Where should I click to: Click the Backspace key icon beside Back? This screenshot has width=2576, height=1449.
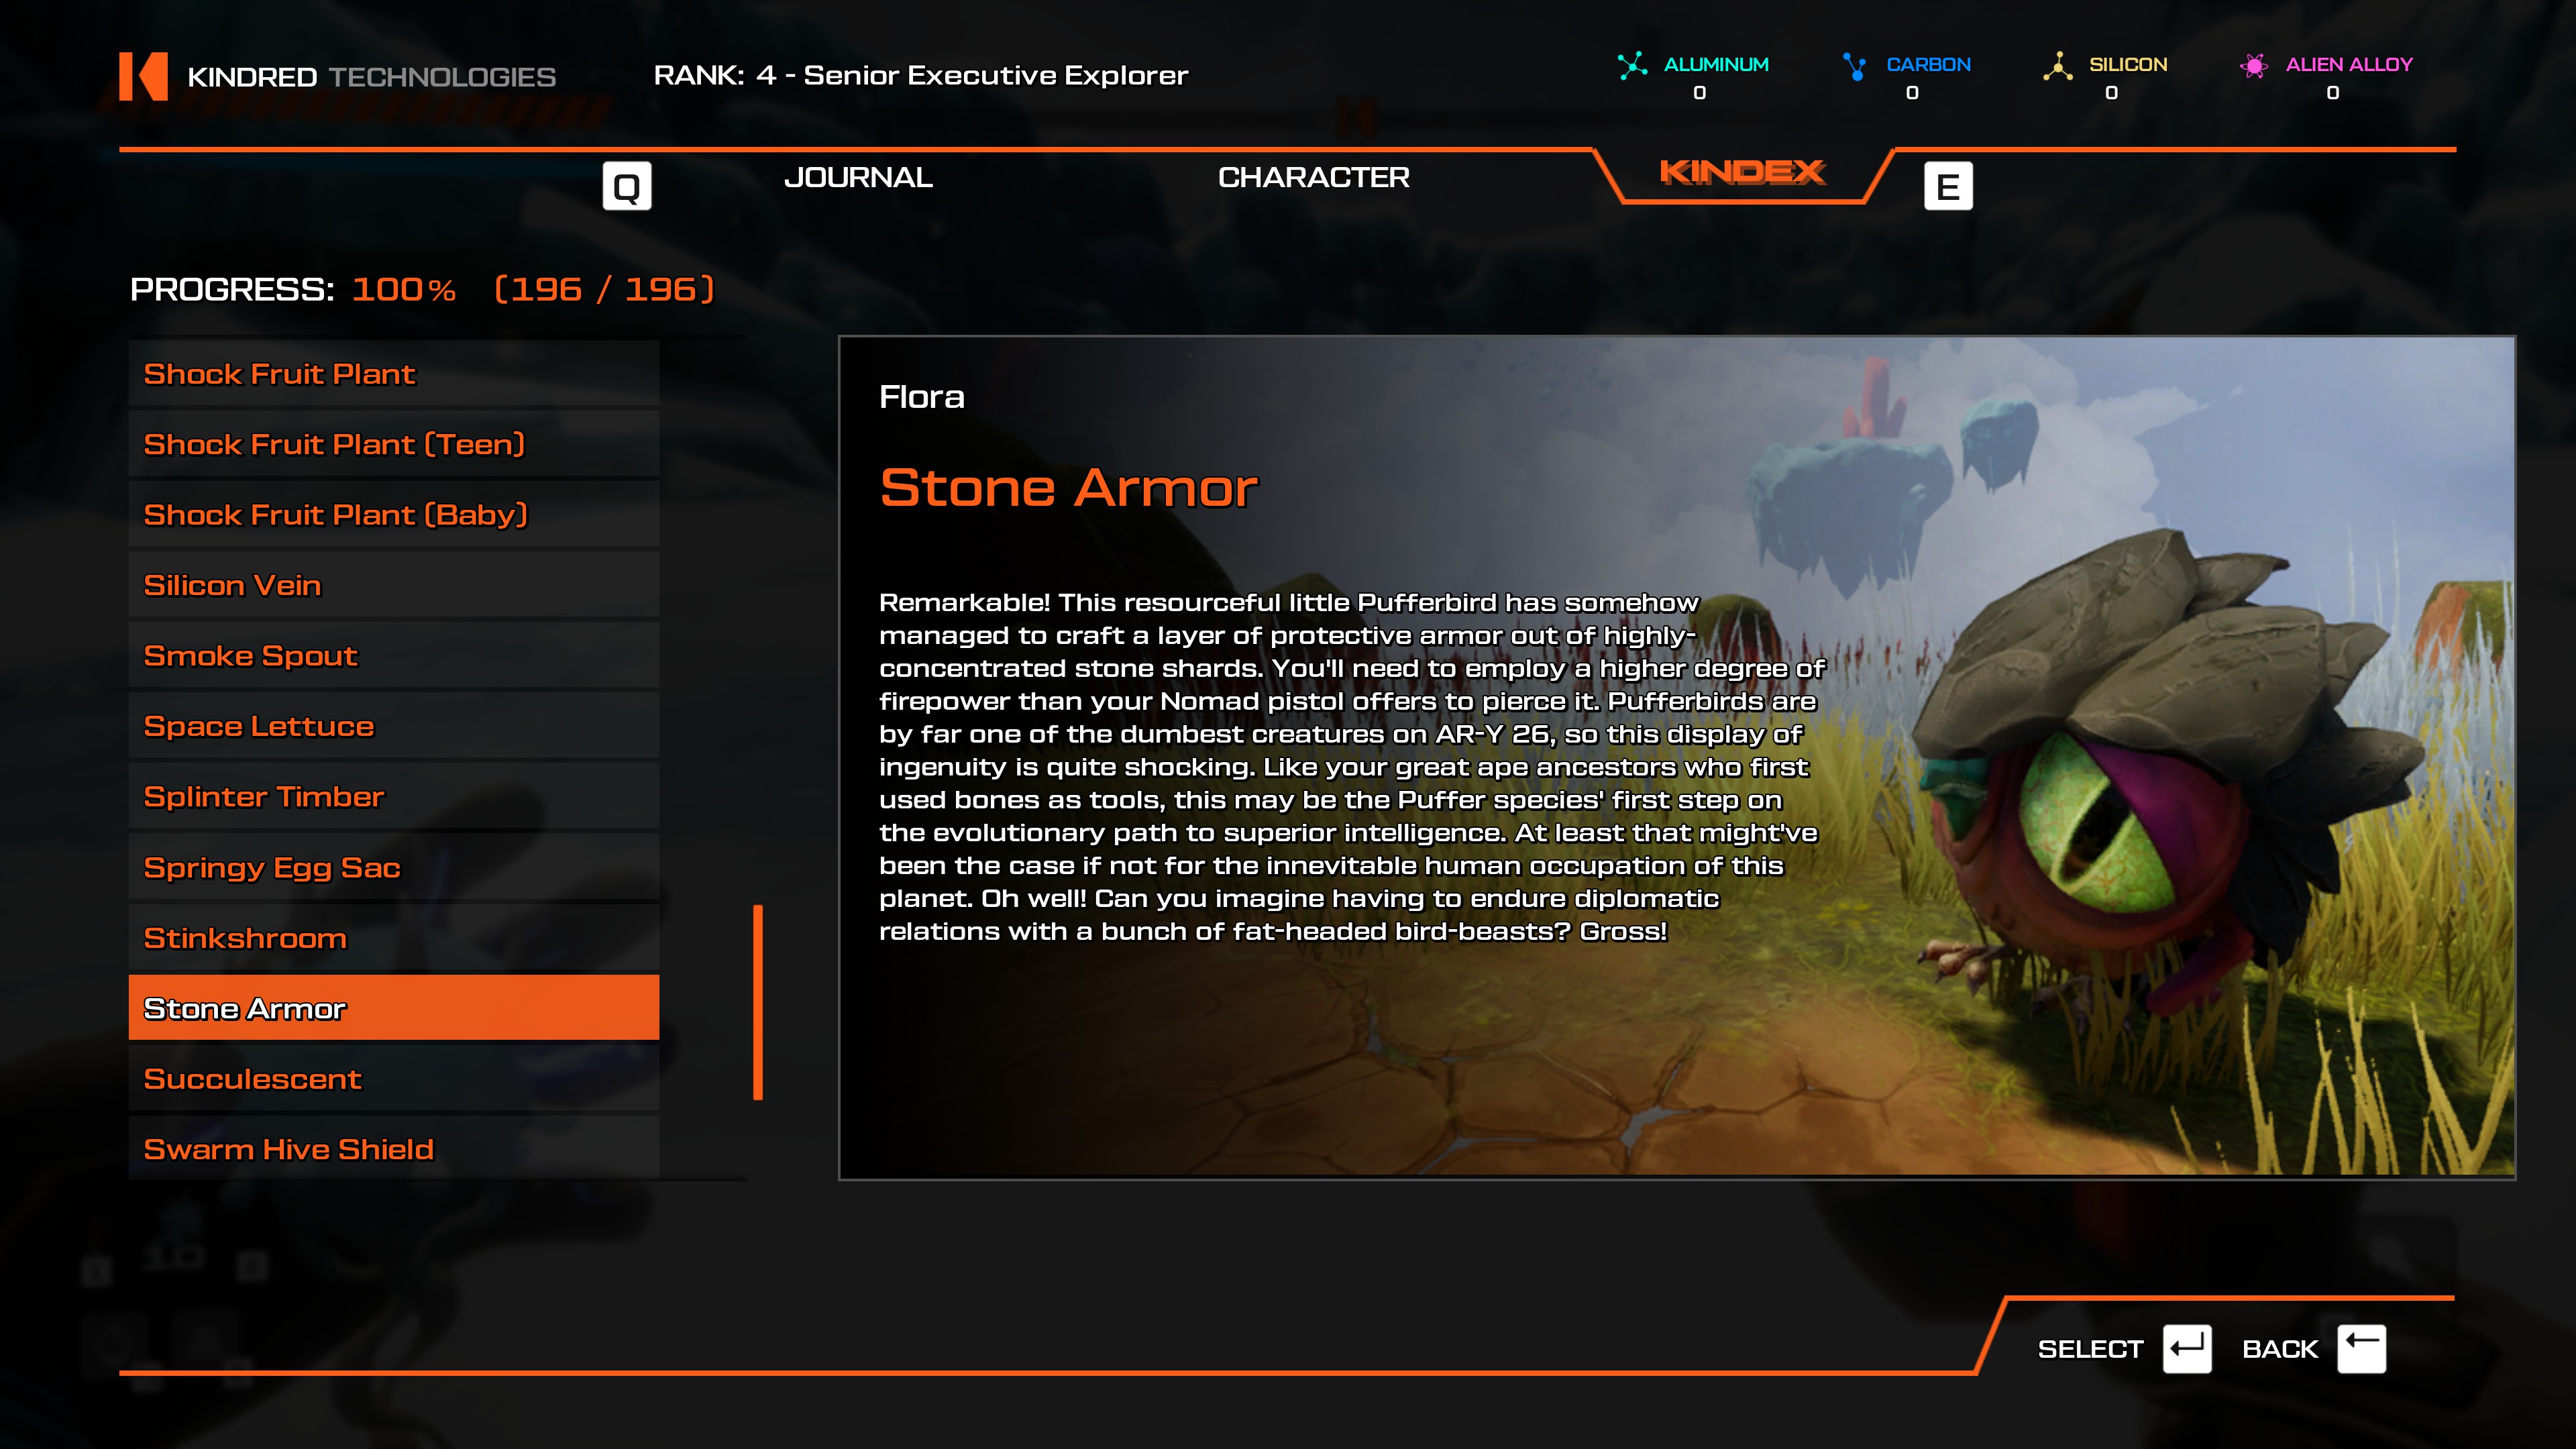(x=2362, y=1349)
